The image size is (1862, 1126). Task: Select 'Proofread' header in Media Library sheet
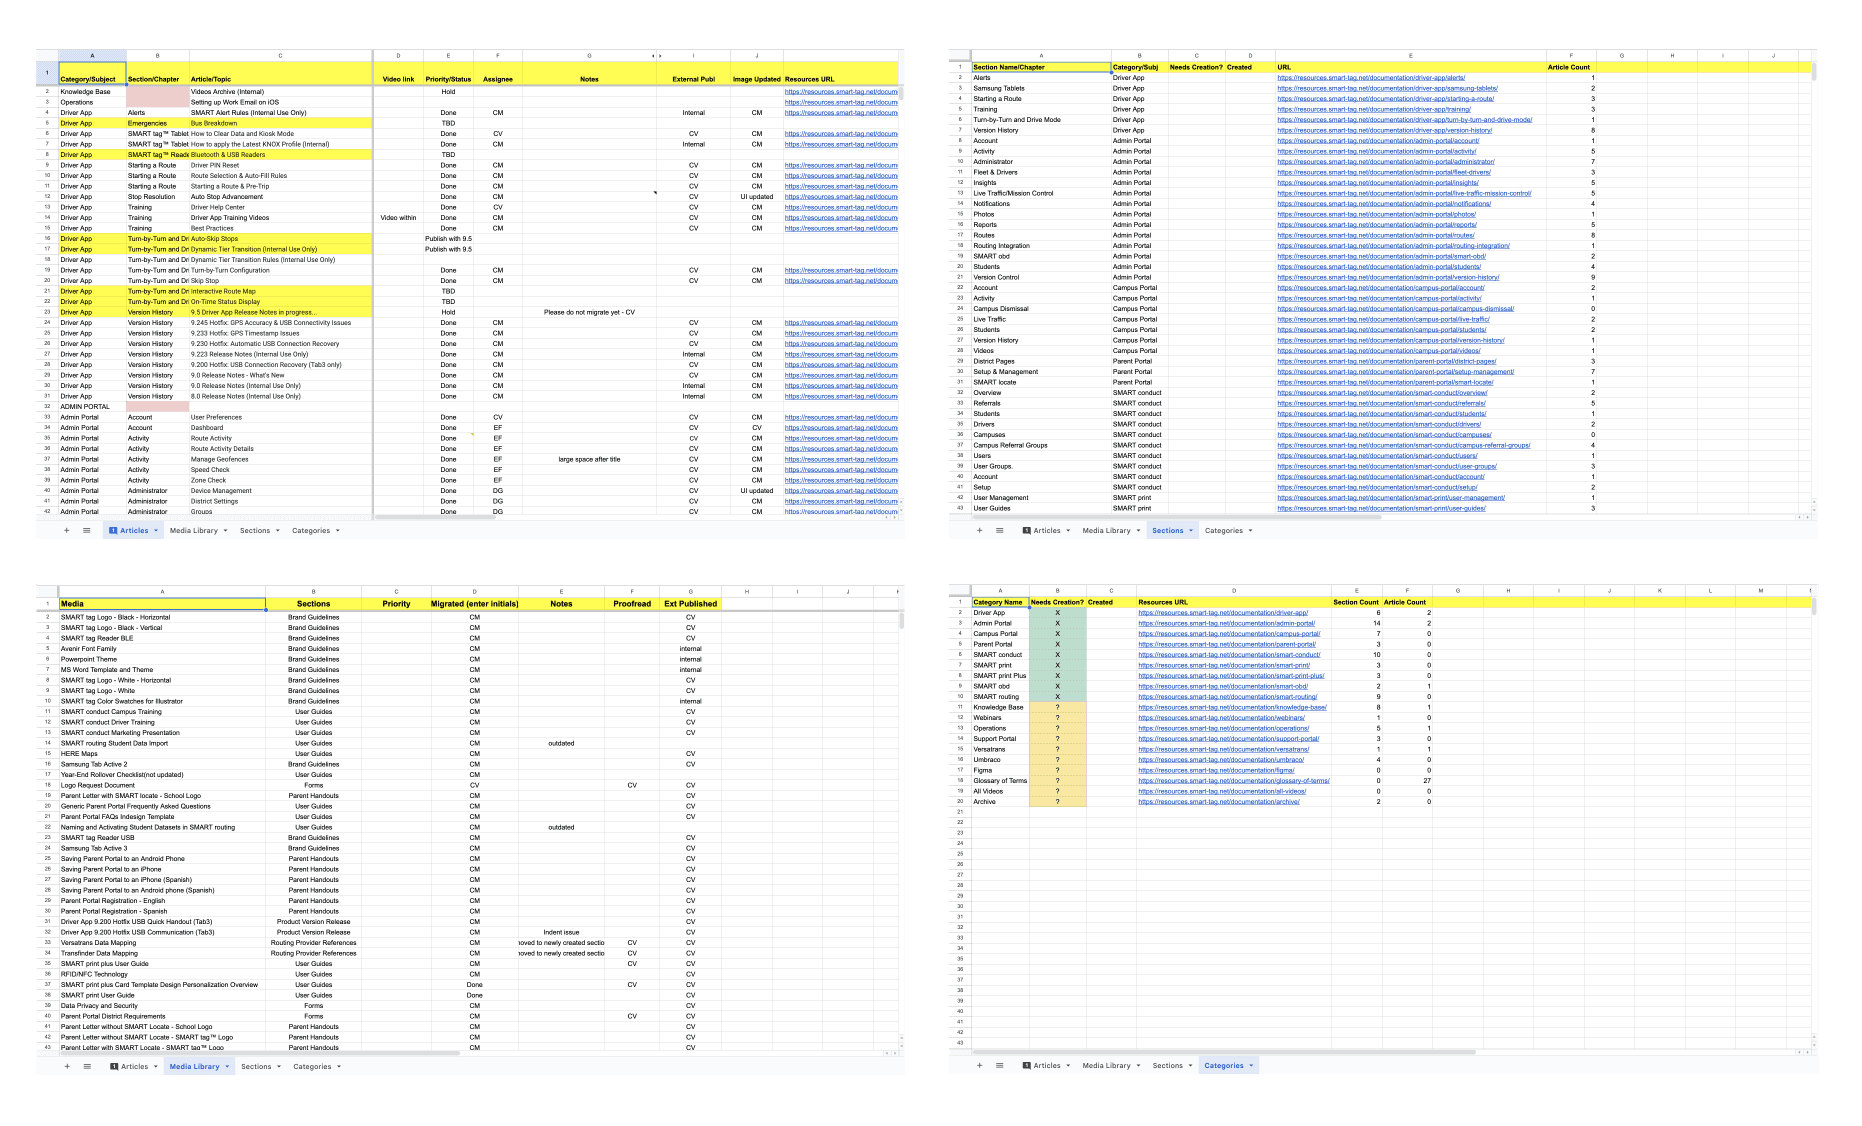632,604
